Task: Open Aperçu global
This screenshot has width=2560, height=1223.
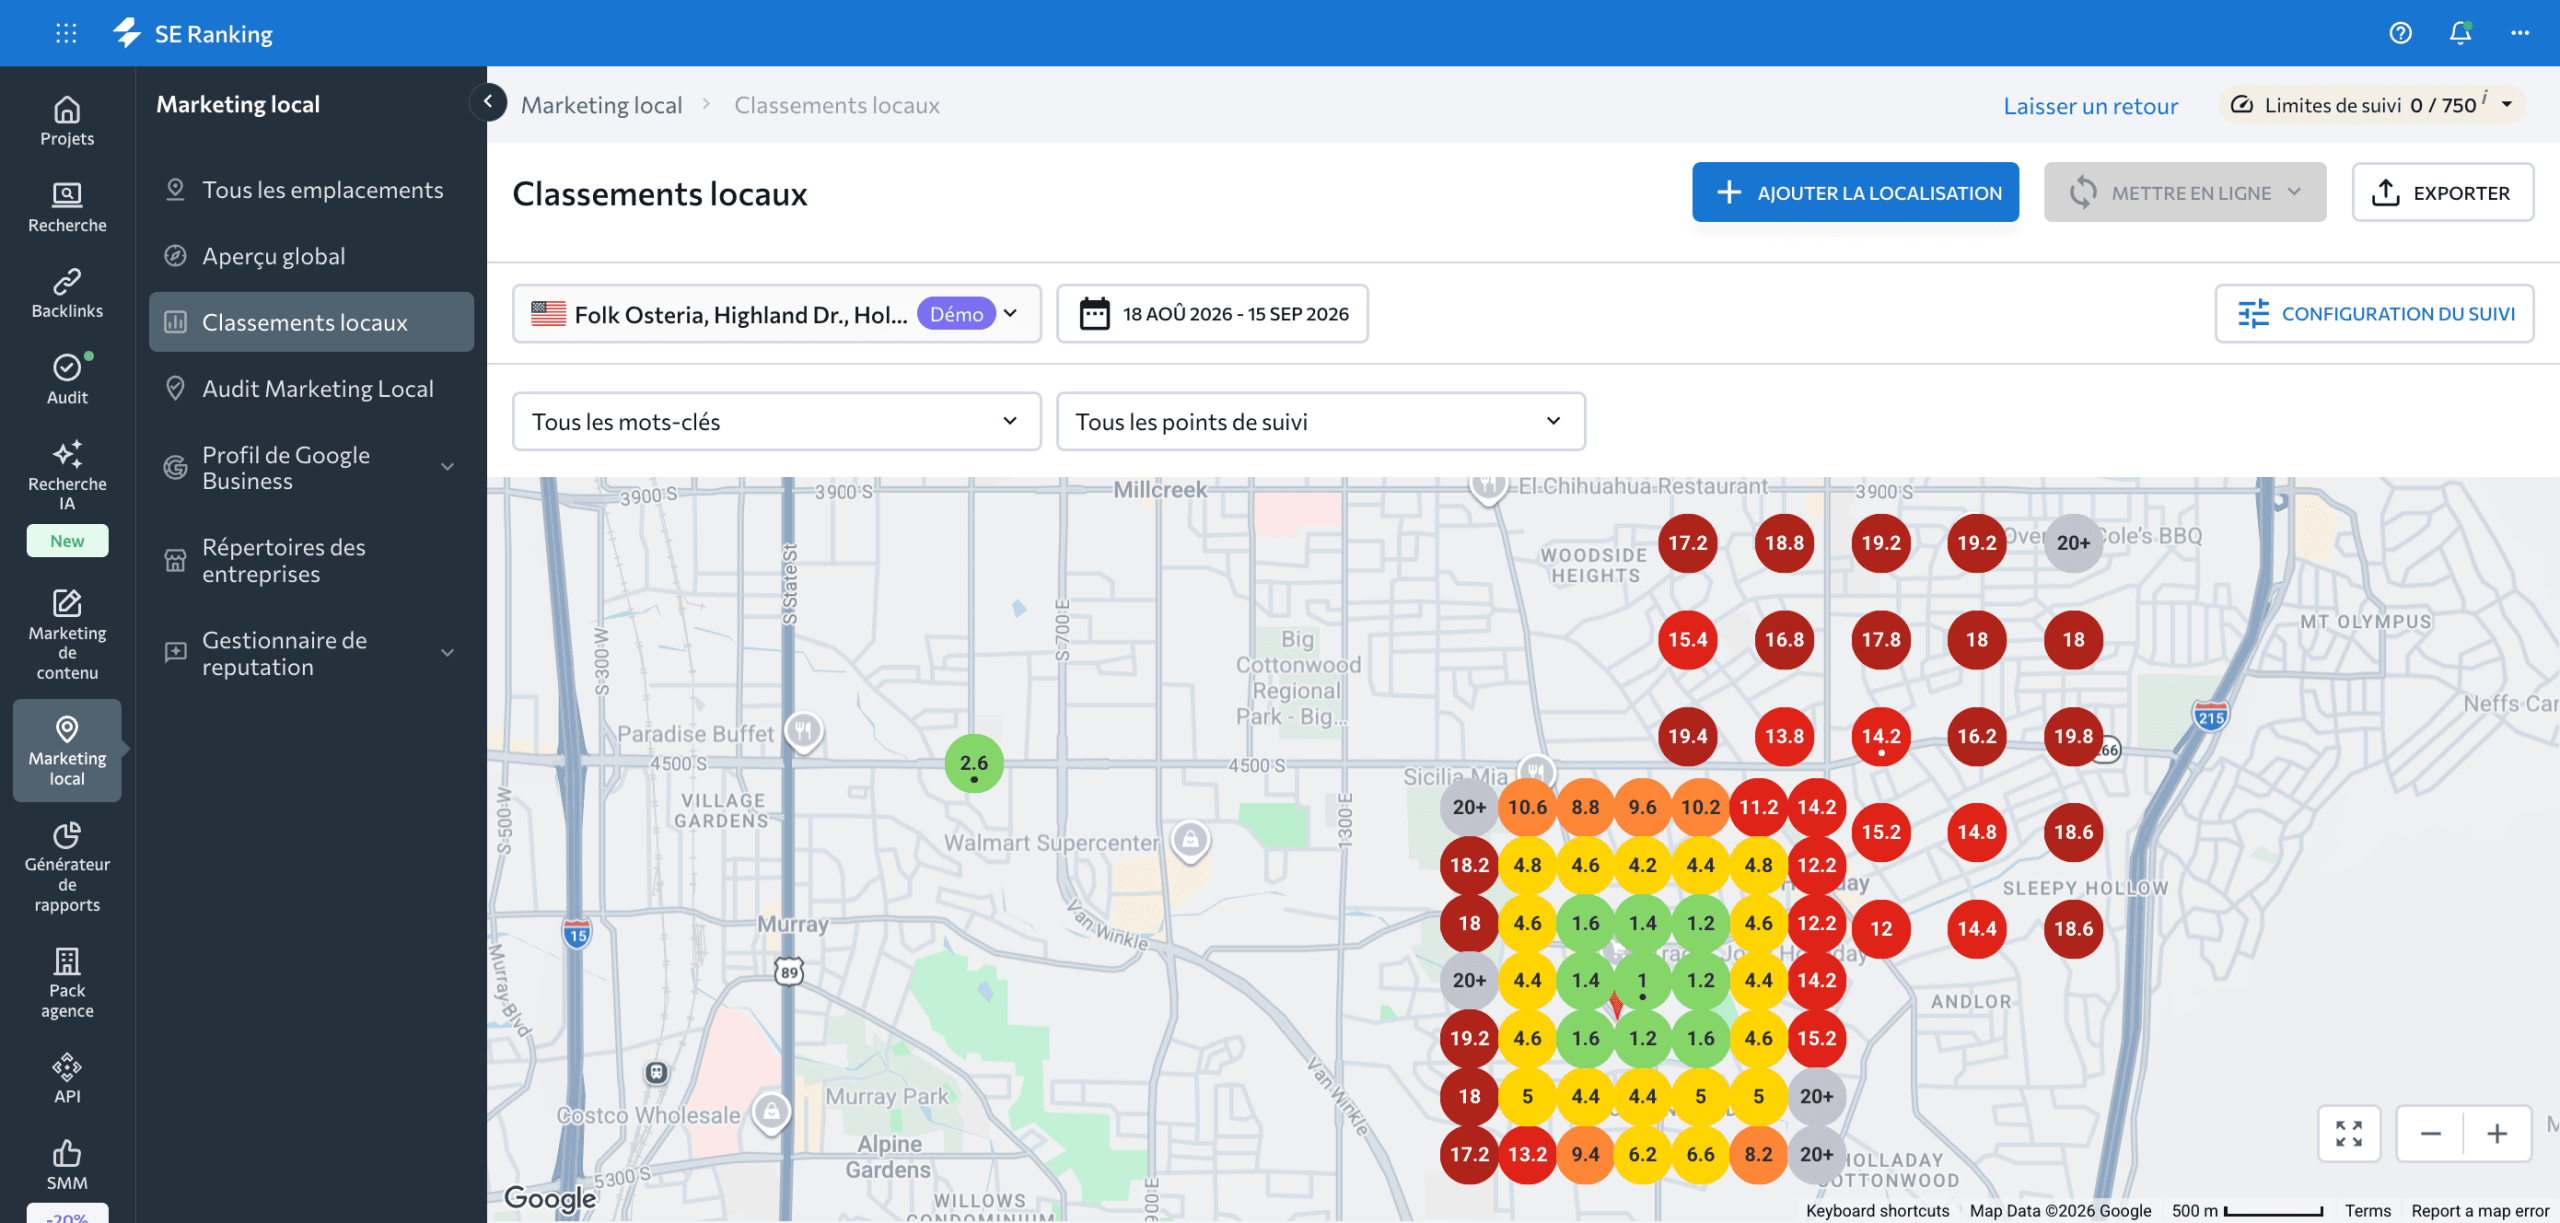Action: coord(311,256)
